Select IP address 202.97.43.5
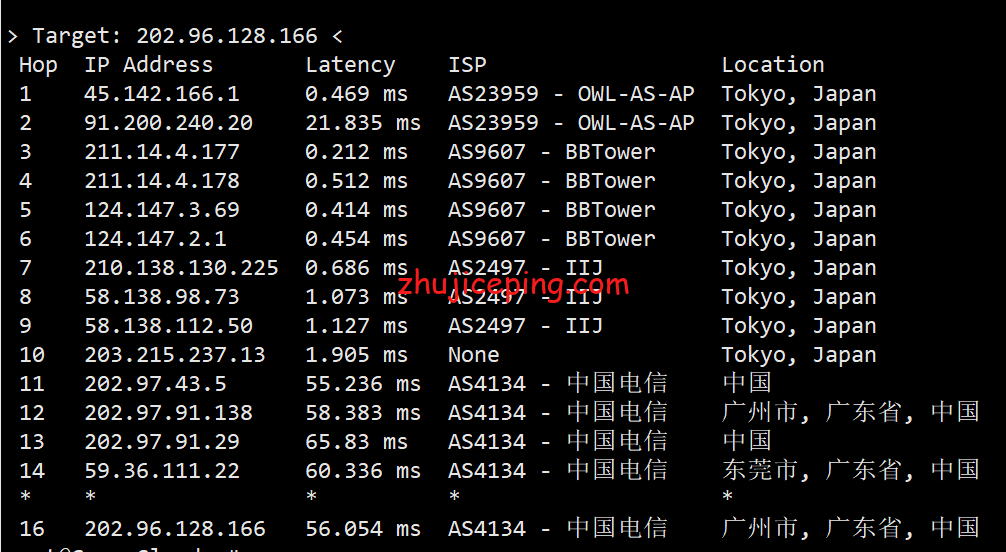 [x=155, y=384]
